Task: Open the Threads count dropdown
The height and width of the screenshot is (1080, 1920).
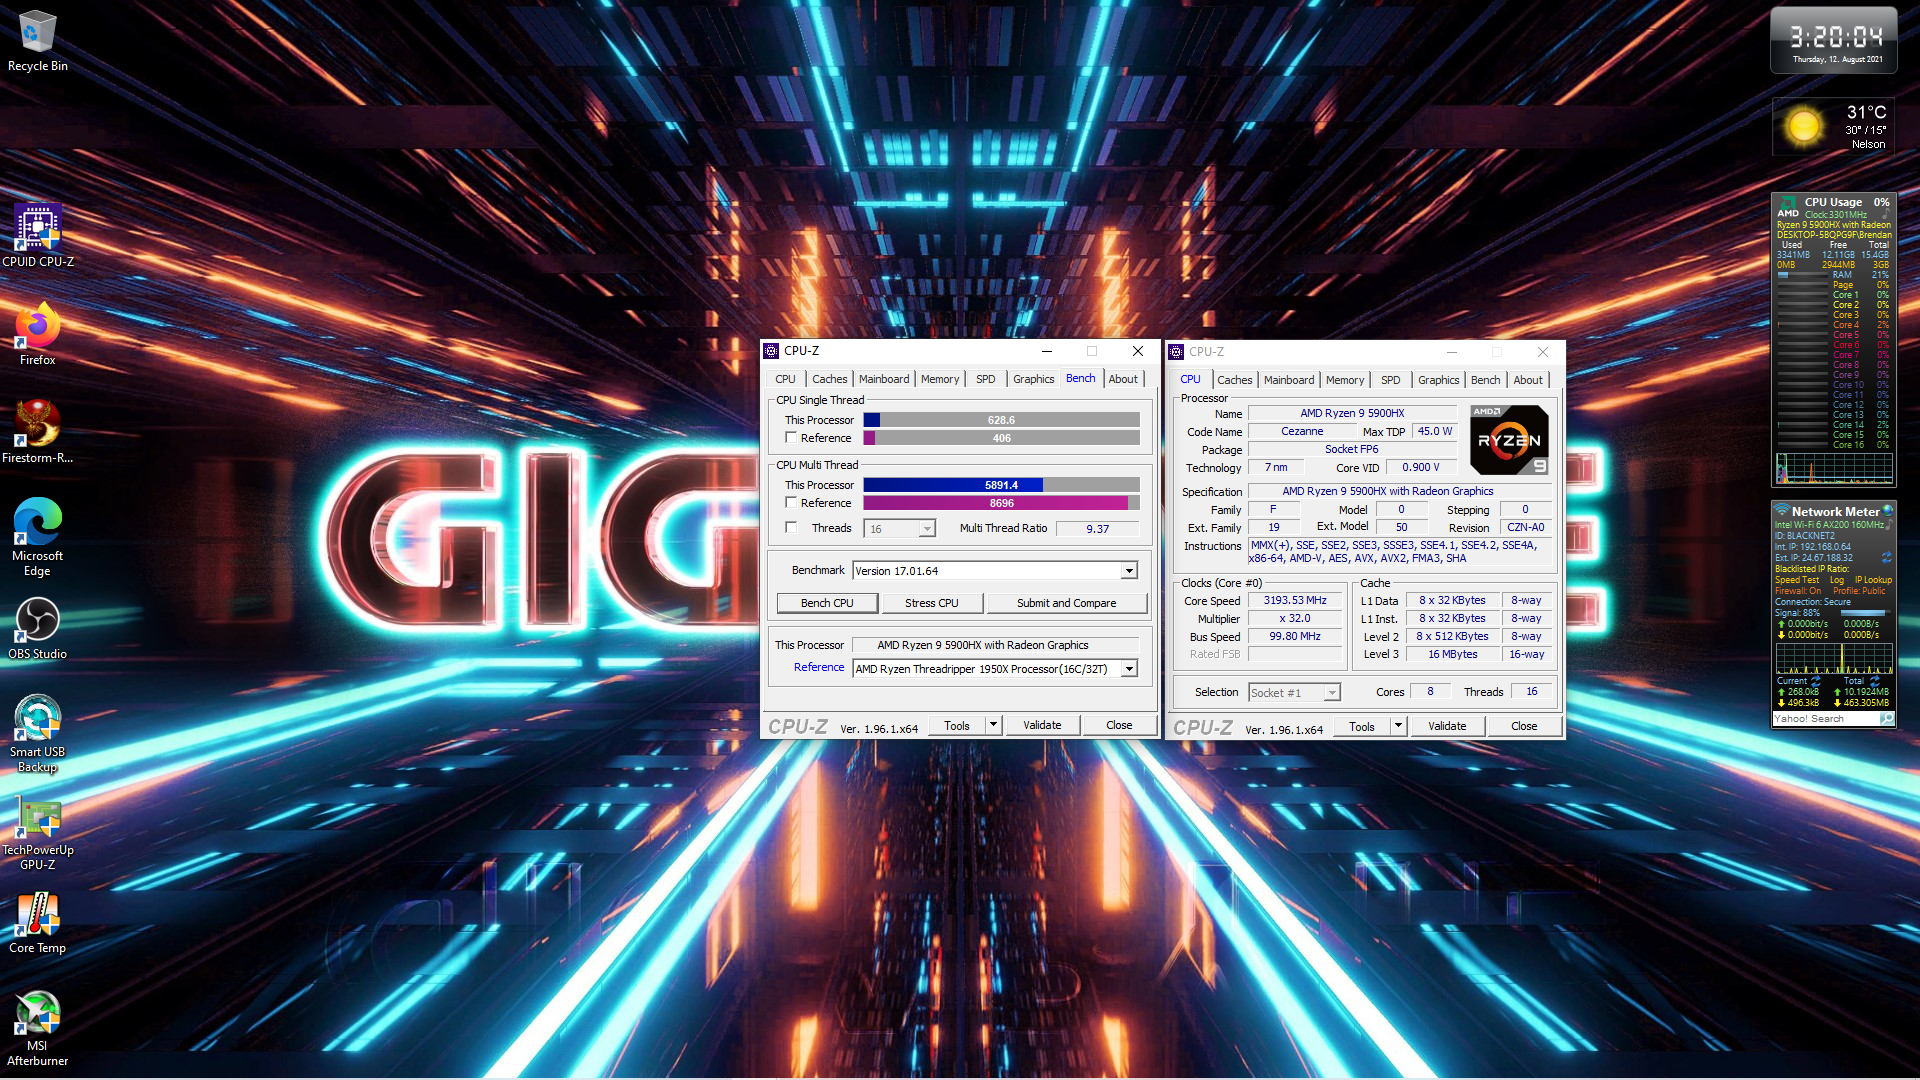Action: click(927, 529)
